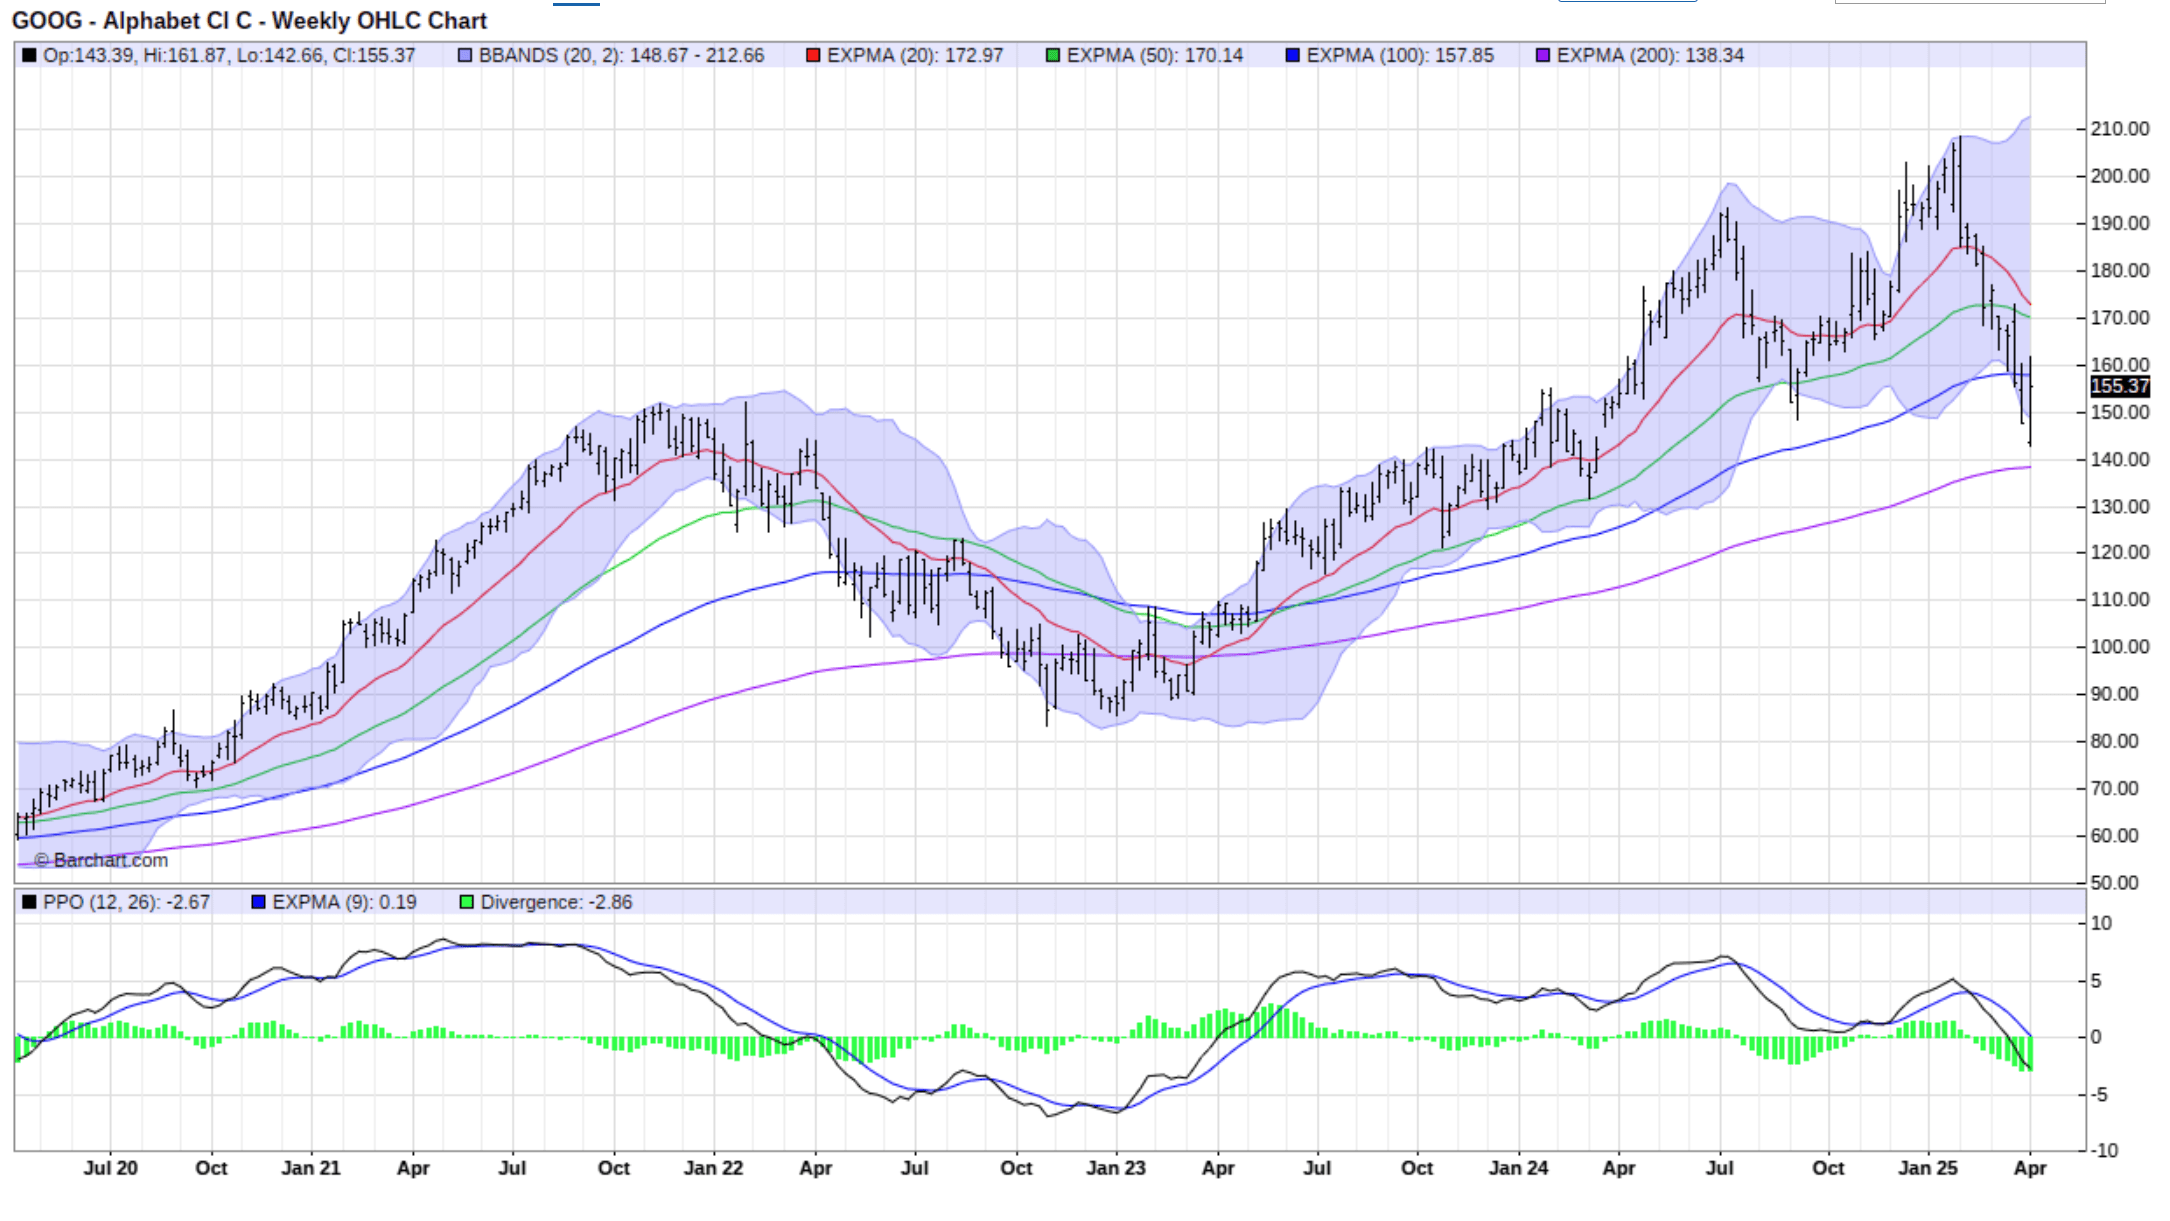Viewport: 2170px width, 1221px height.
Task: Click the blue EXPMA (9) legend swatch
Action: 258,901
